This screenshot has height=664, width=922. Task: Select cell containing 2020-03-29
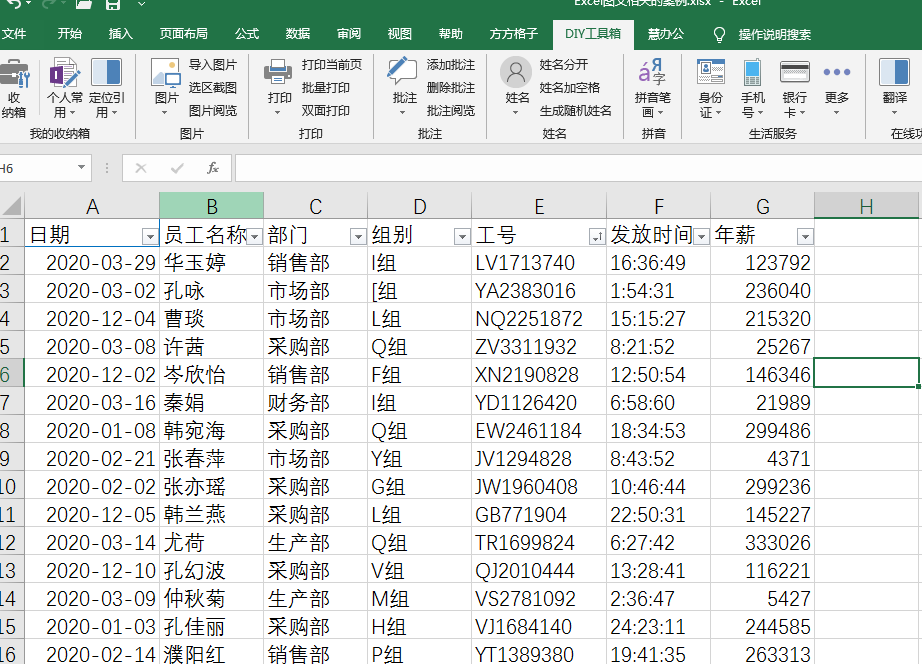tap(92, 262)
